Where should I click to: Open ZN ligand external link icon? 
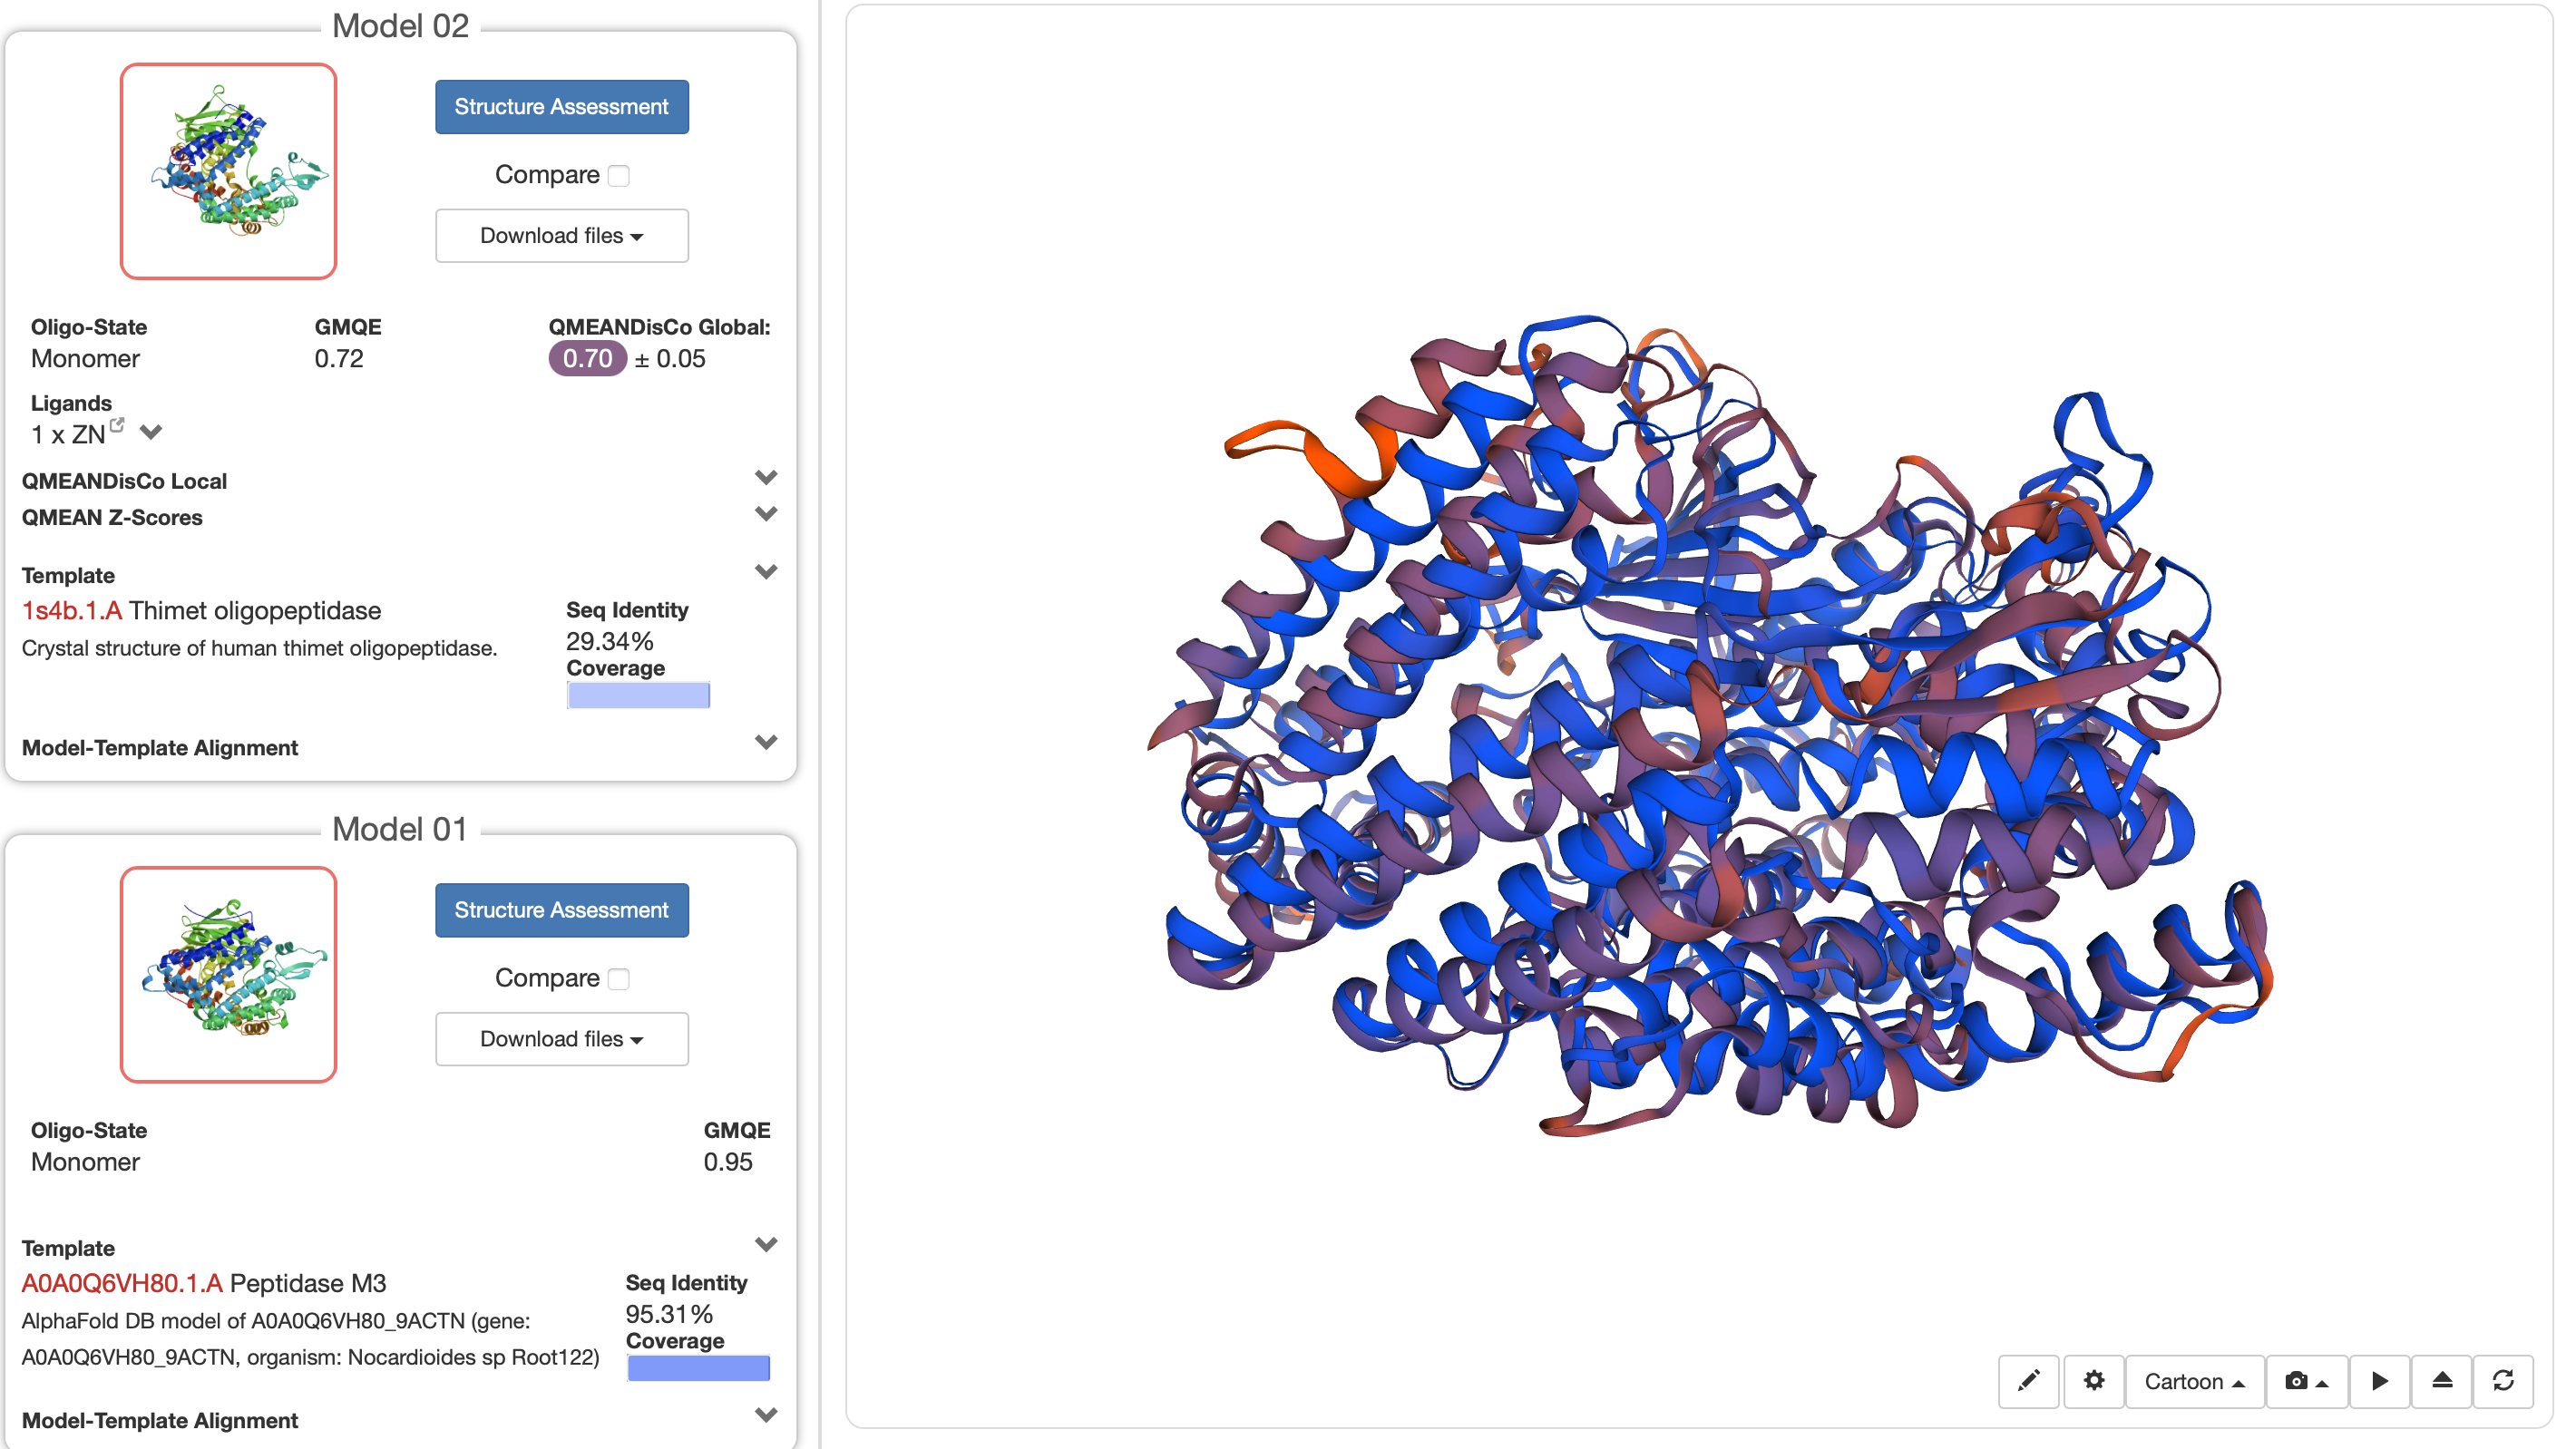click(117, 425)
